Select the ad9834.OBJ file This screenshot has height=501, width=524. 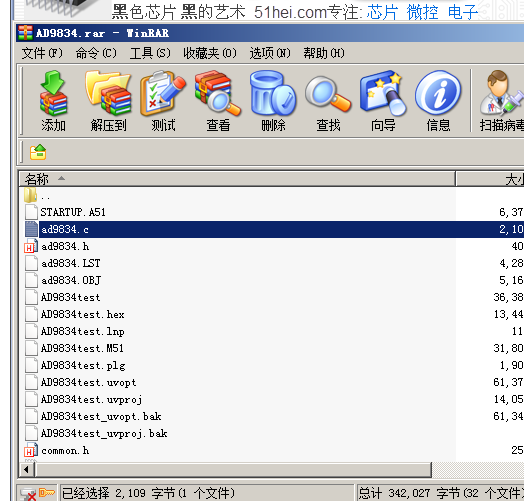coord(71,280)
